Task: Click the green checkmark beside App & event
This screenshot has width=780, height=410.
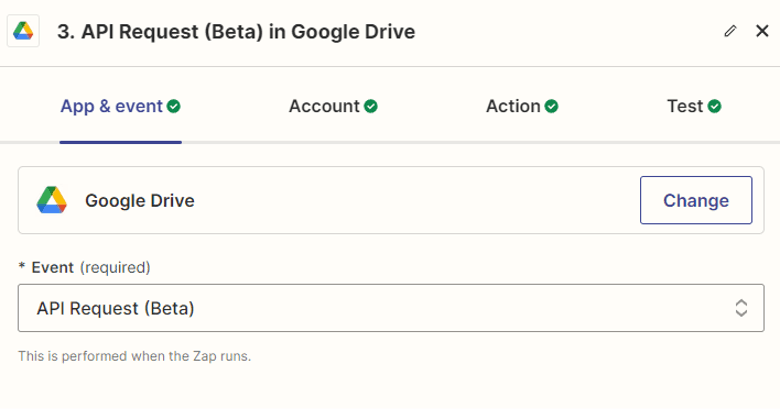Action: (x=174, y=106)
